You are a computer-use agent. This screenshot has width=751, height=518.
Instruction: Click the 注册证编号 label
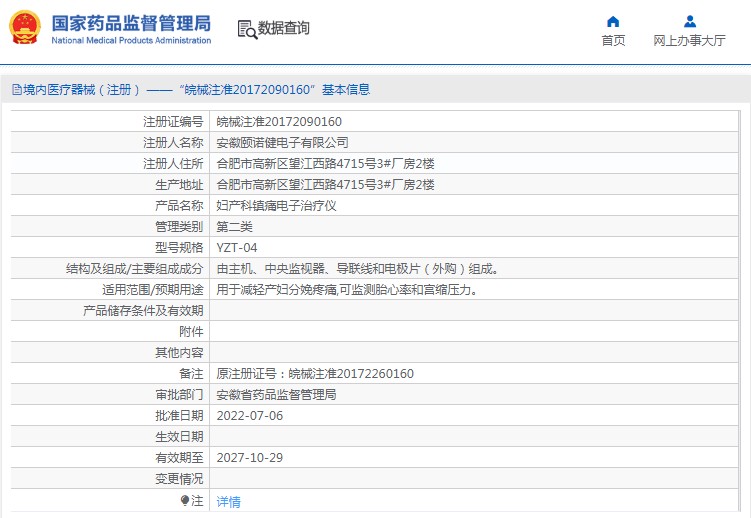tap(173, 122)
